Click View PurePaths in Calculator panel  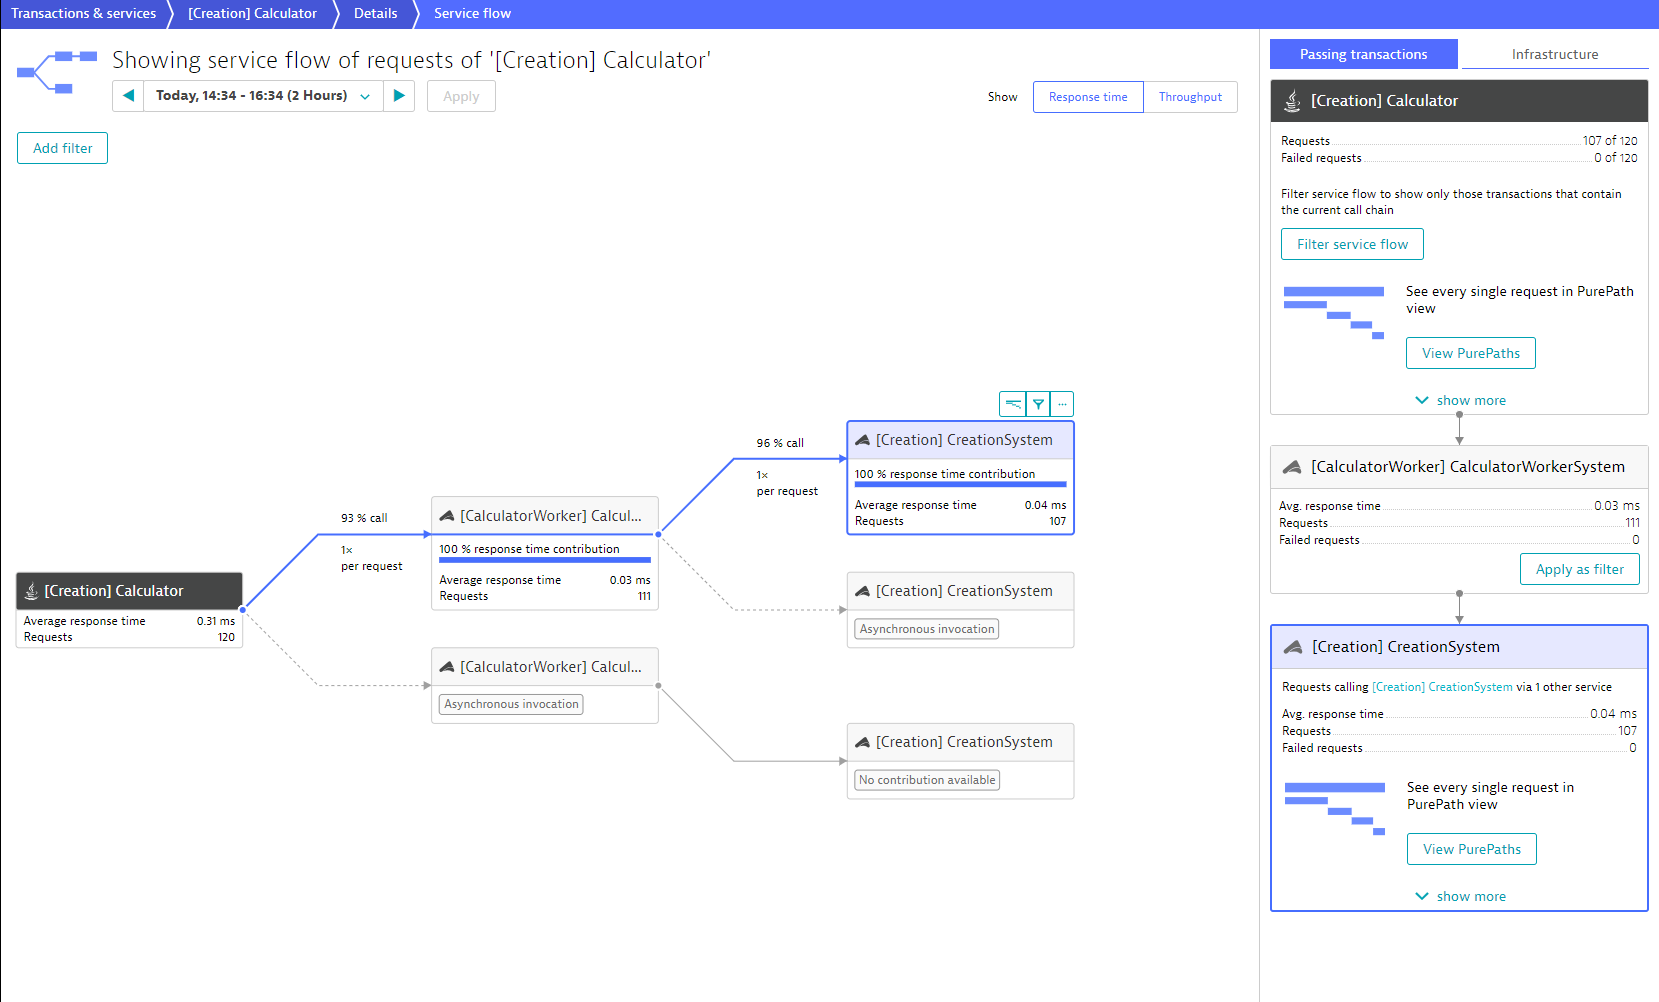point(1470,353)
